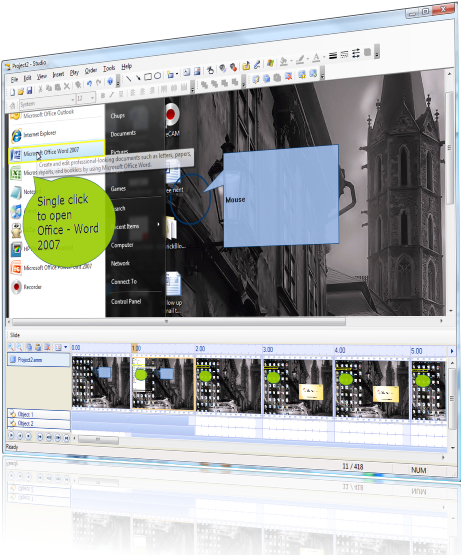Image resolution: width=464 pixels, height=555 pixels.
Task: Select the Ellipse shape tool
Action: click(158, 75)
